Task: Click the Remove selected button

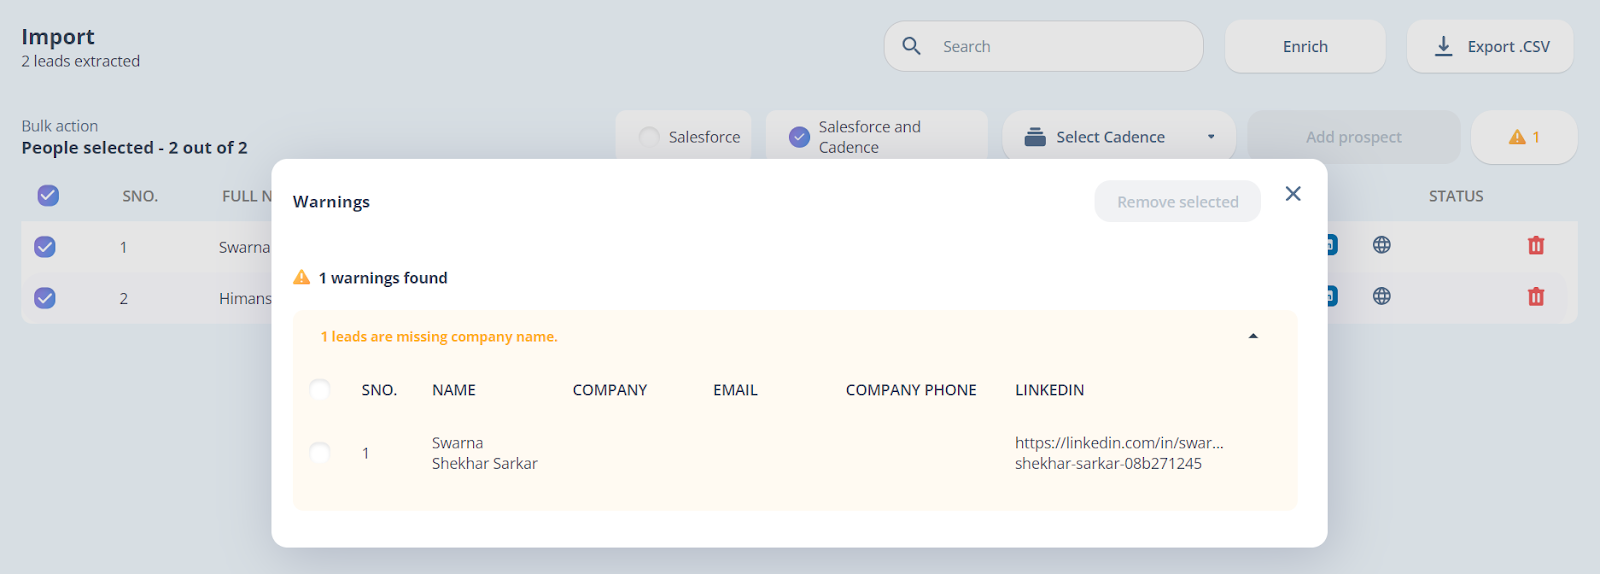Action: point(1177,201)
